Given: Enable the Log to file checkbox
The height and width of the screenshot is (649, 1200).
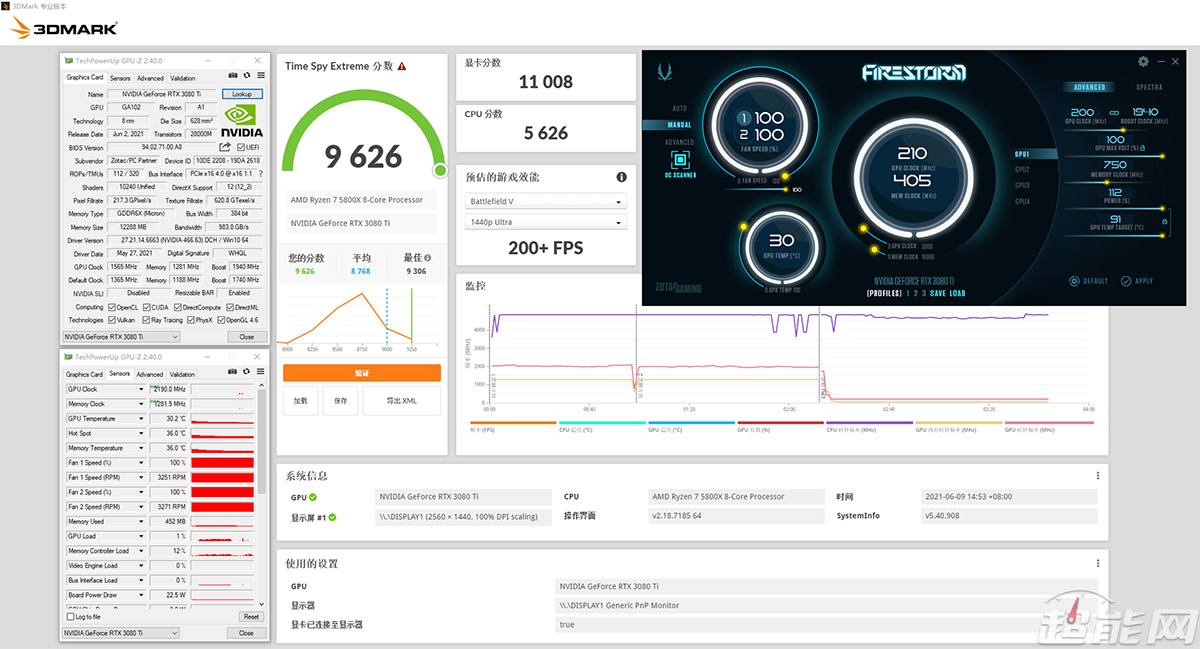Looking at the screenshot, I should pos(69,617).
